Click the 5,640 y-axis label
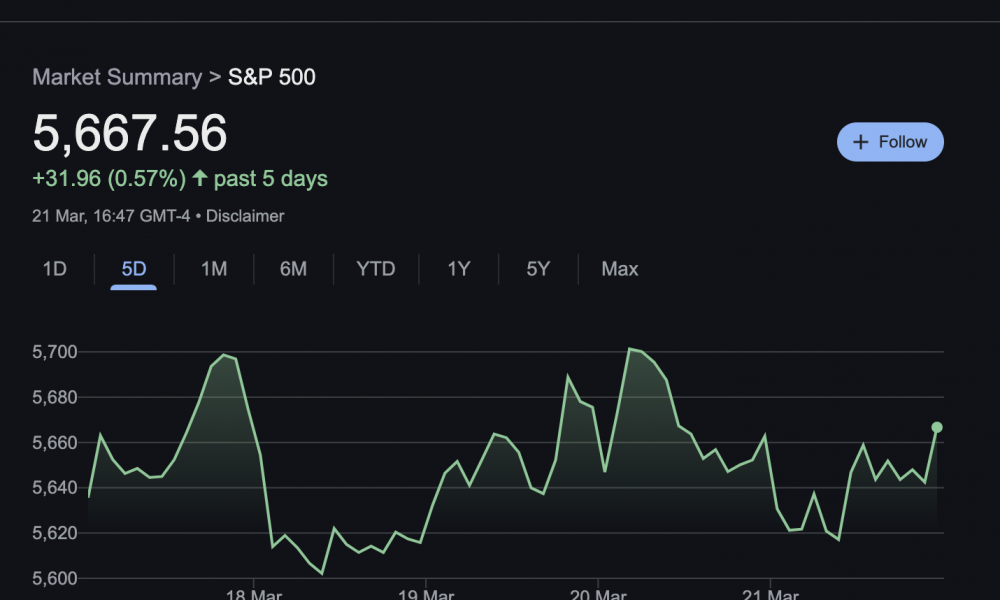 55,488
